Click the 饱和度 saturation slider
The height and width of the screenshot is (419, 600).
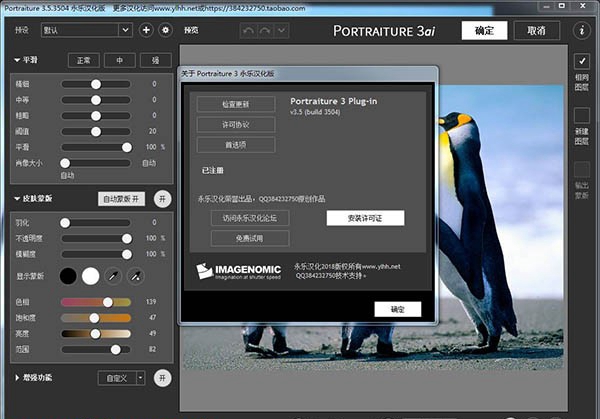(96, 318)
